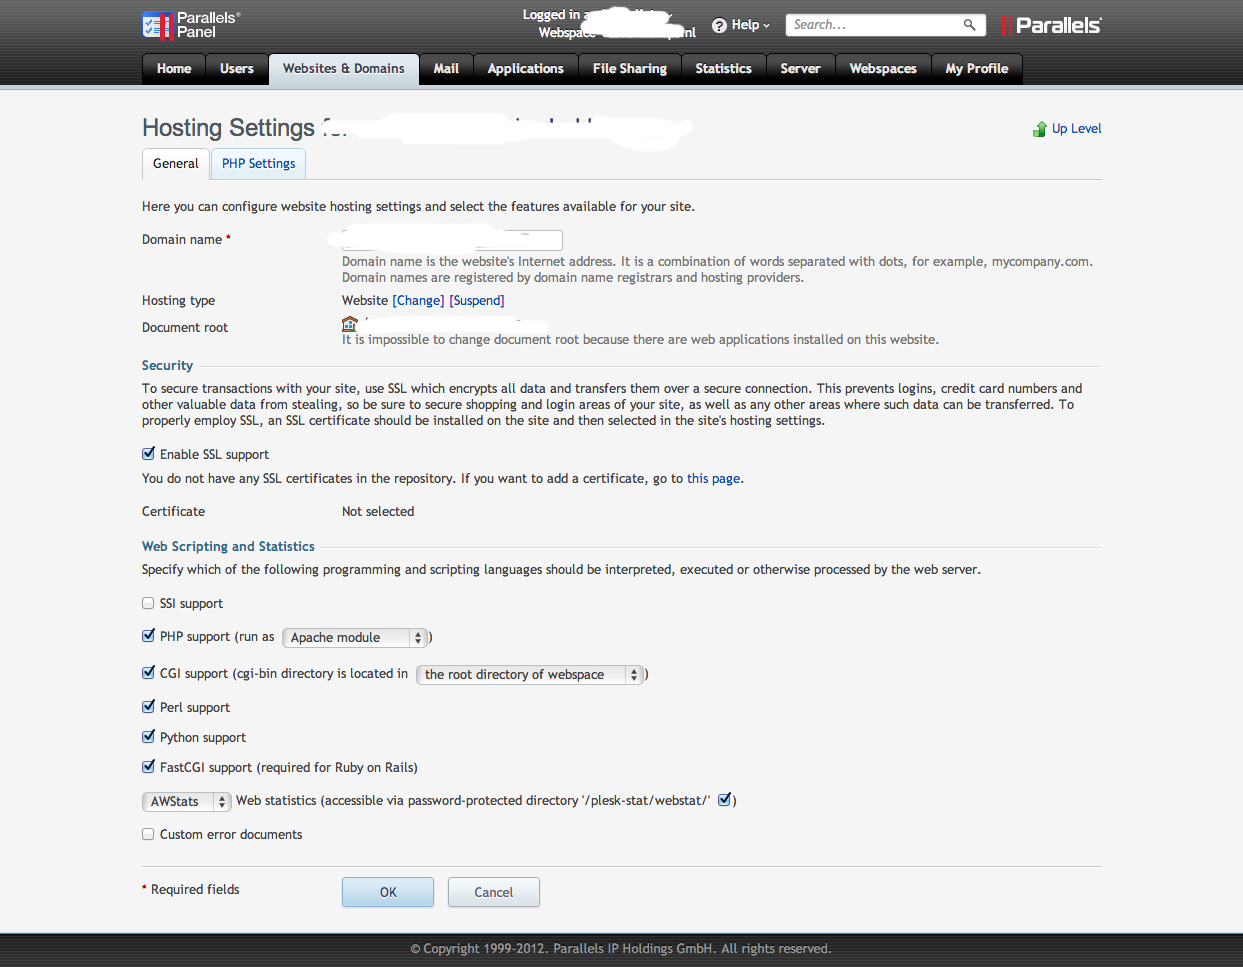This screenshot has width=1243, height=967.
Task: Click the OK button
Action: [x=388, y=892]
